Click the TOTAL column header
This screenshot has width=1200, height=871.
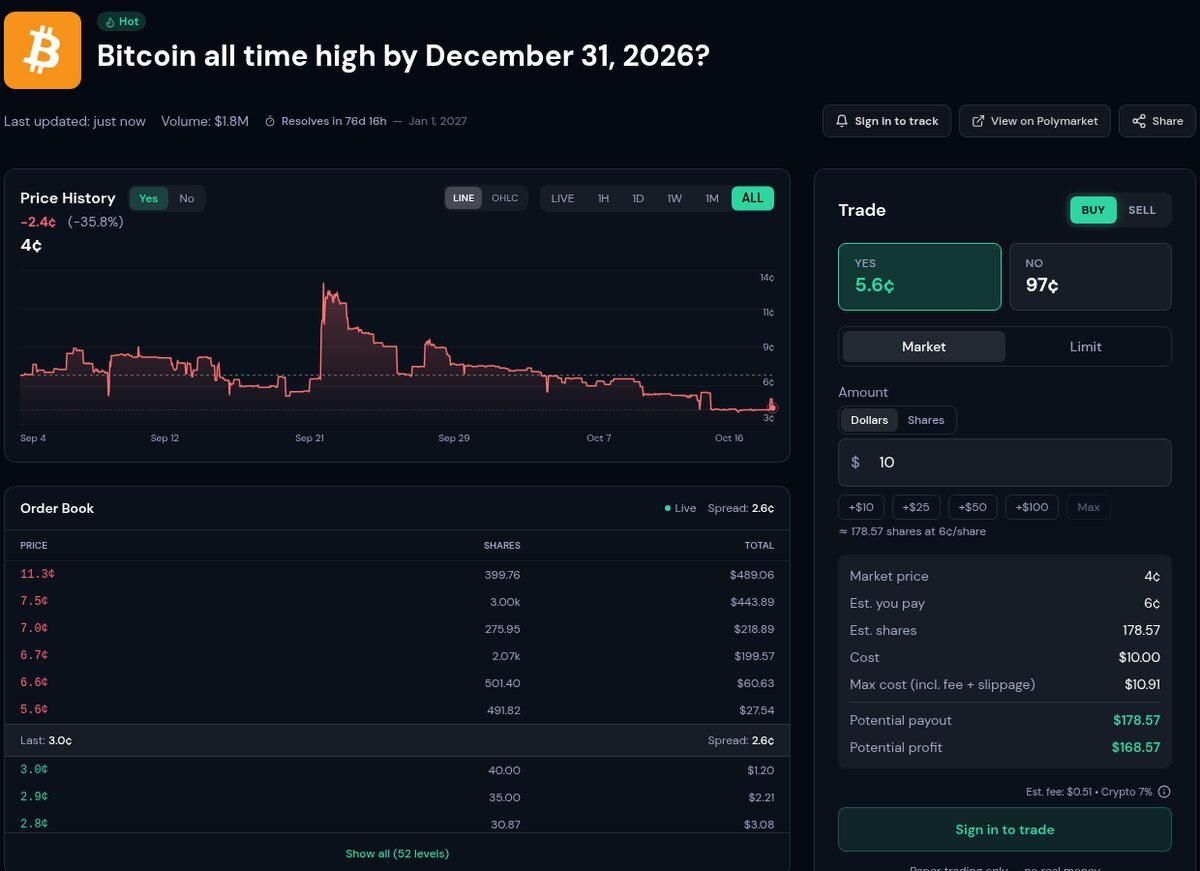(x=759, y=546)
